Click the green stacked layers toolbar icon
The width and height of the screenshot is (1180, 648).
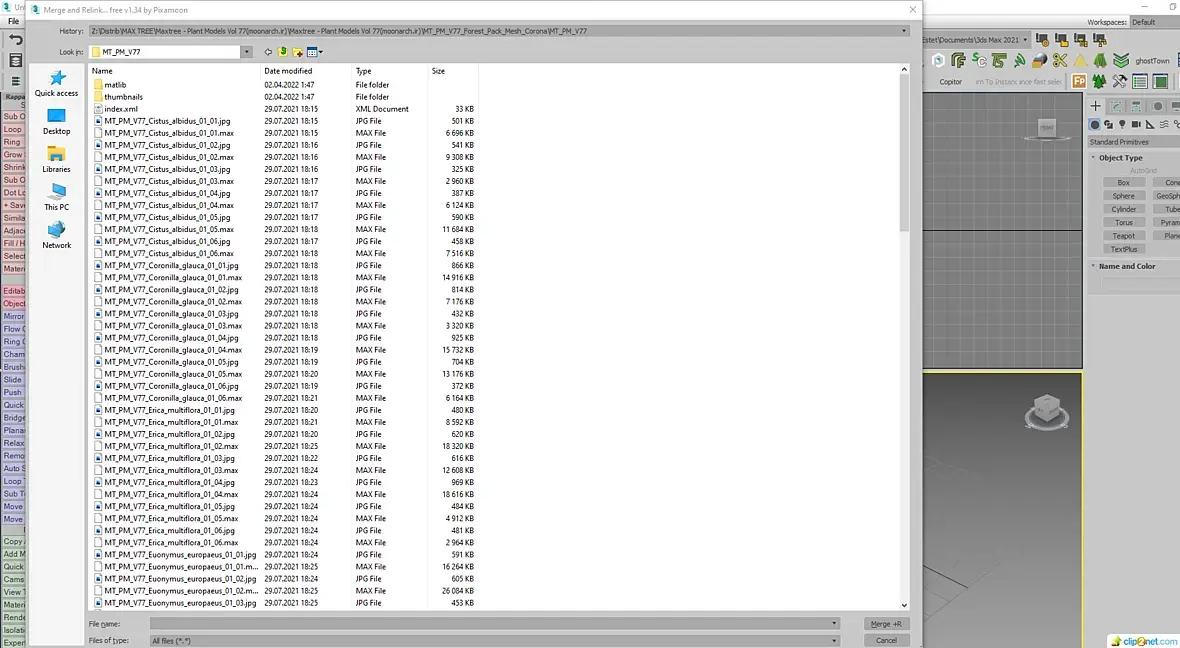point(1121,60)
